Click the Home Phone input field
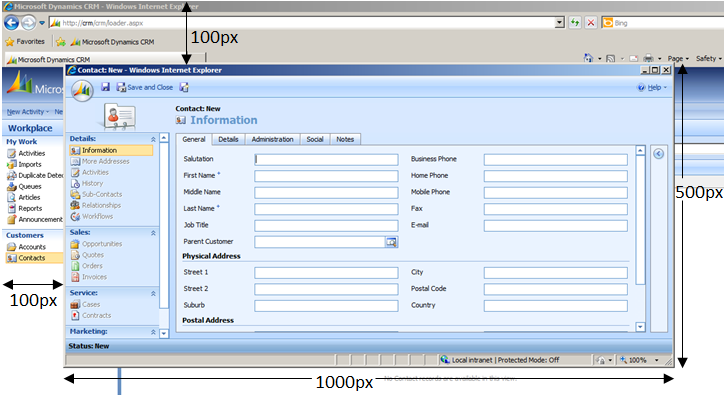 pyautogui.click(x=555, y=176)
